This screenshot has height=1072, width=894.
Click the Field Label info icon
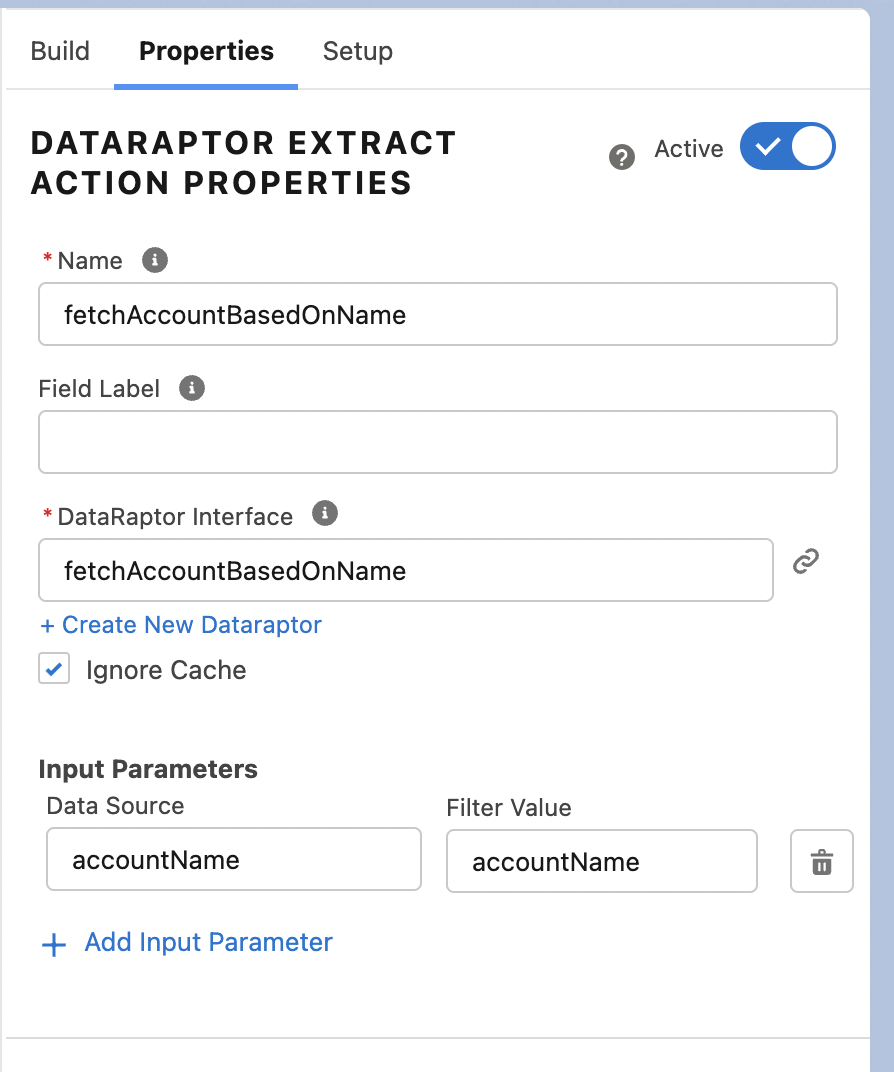[191, 388]
